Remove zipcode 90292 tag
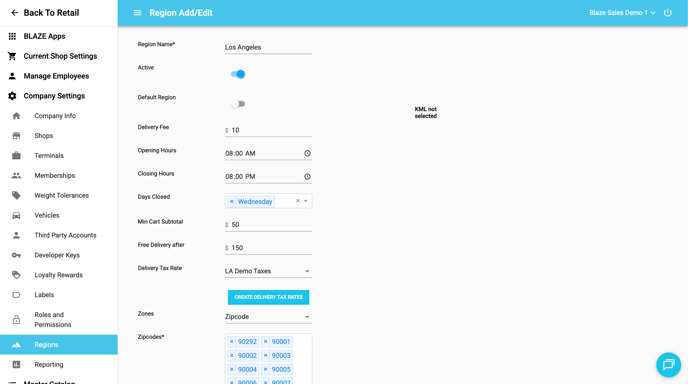Image resolution: width=688 pixels, height=384 pixels. click(232, 341)
